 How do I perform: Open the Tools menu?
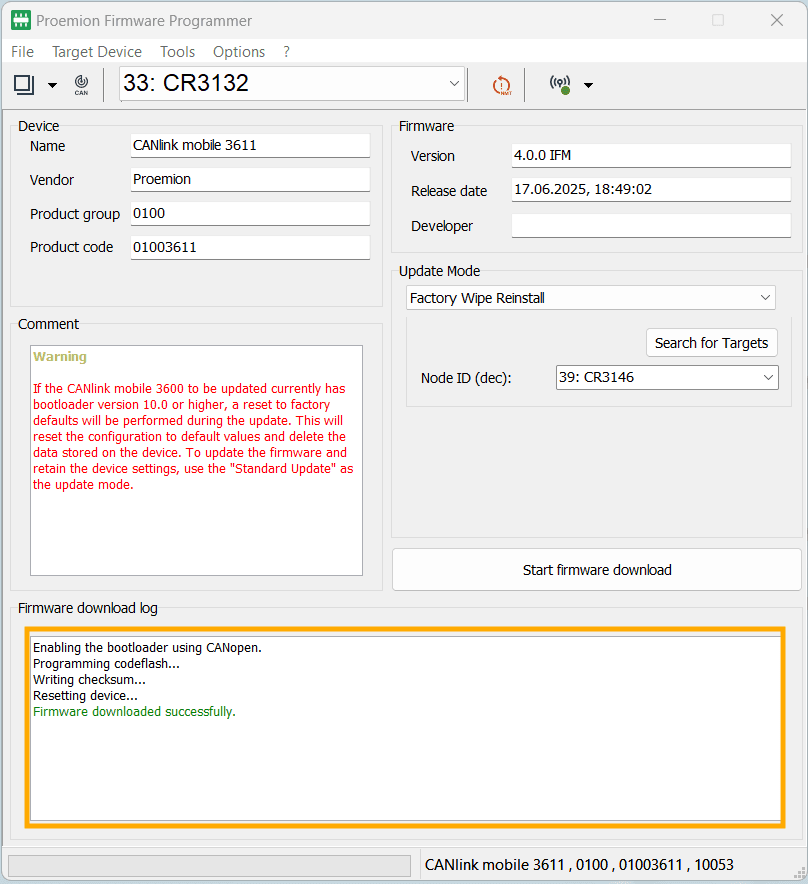pos(177,52)
